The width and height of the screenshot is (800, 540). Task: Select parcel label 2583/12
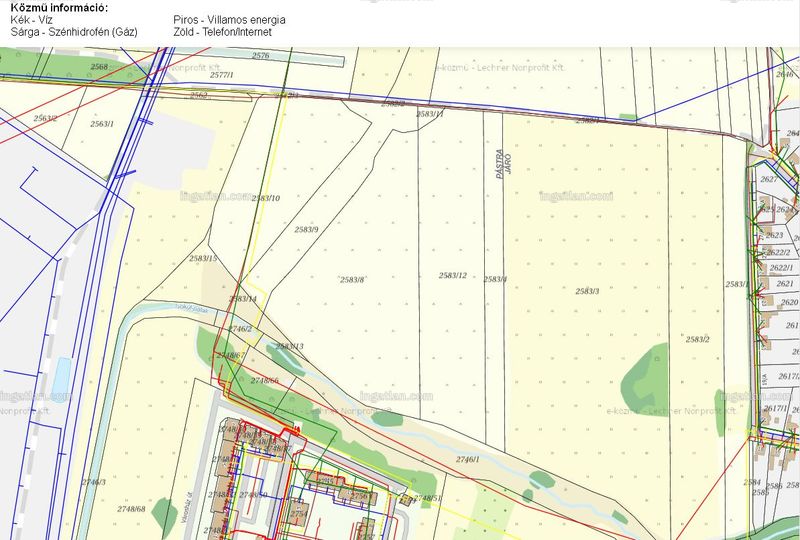click(453, 276)
